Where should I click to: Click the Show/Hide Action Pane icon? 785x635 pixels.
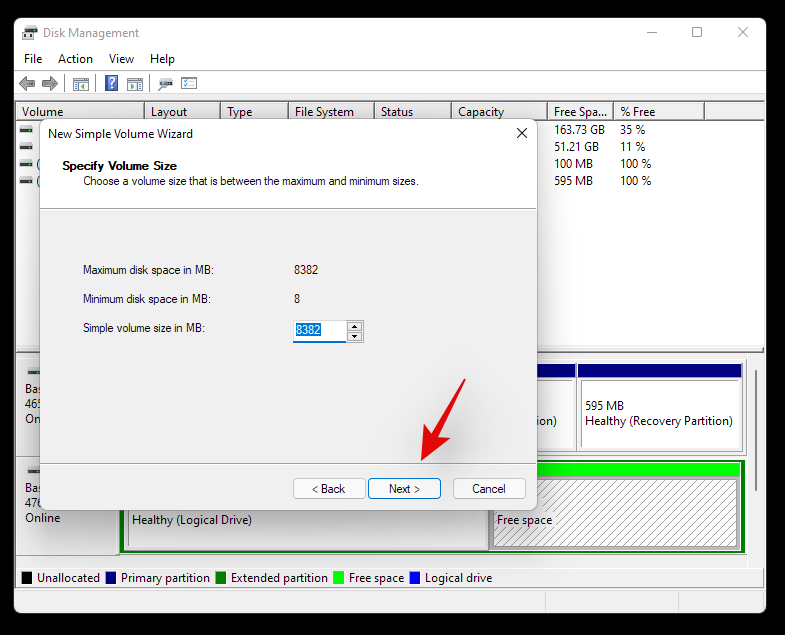[x=135, y=84]
